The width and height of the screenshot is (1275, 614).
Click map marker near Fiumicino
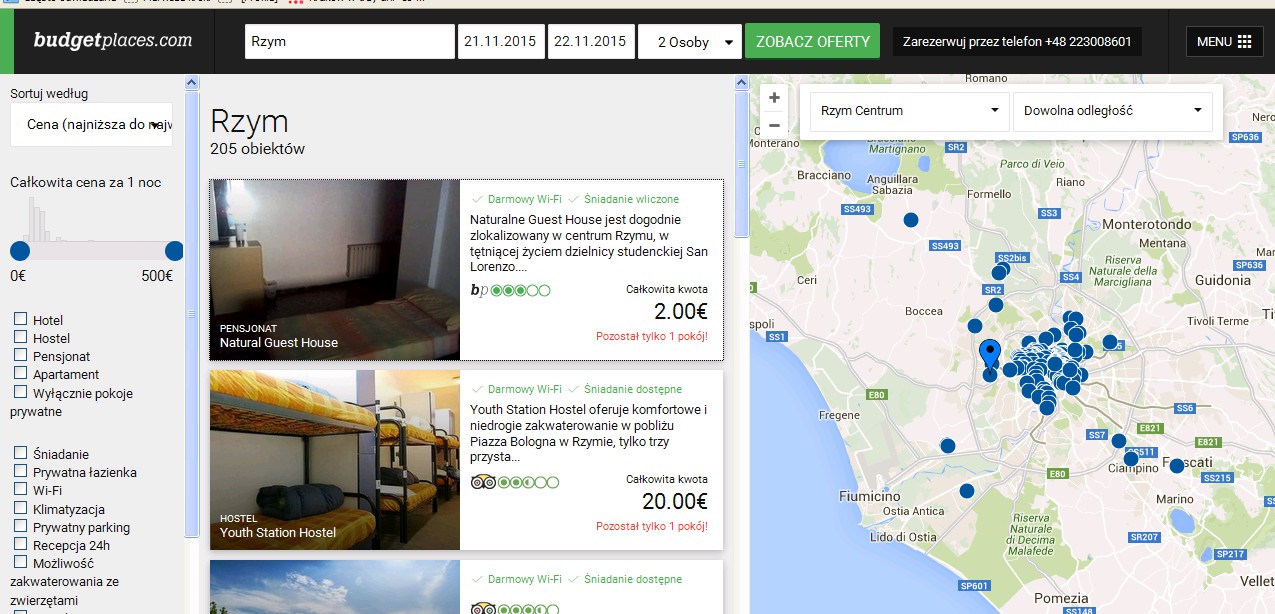click(966, 491)
